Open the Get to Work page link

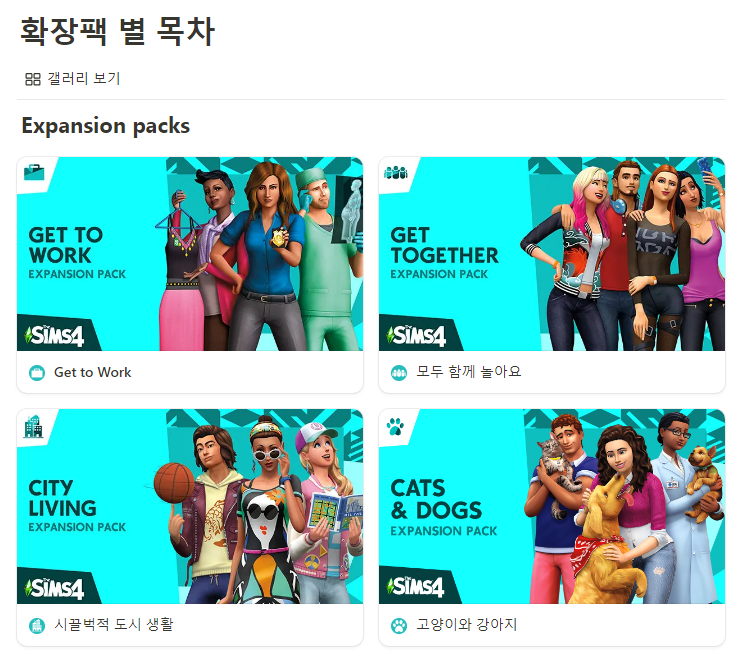(93, 372)
